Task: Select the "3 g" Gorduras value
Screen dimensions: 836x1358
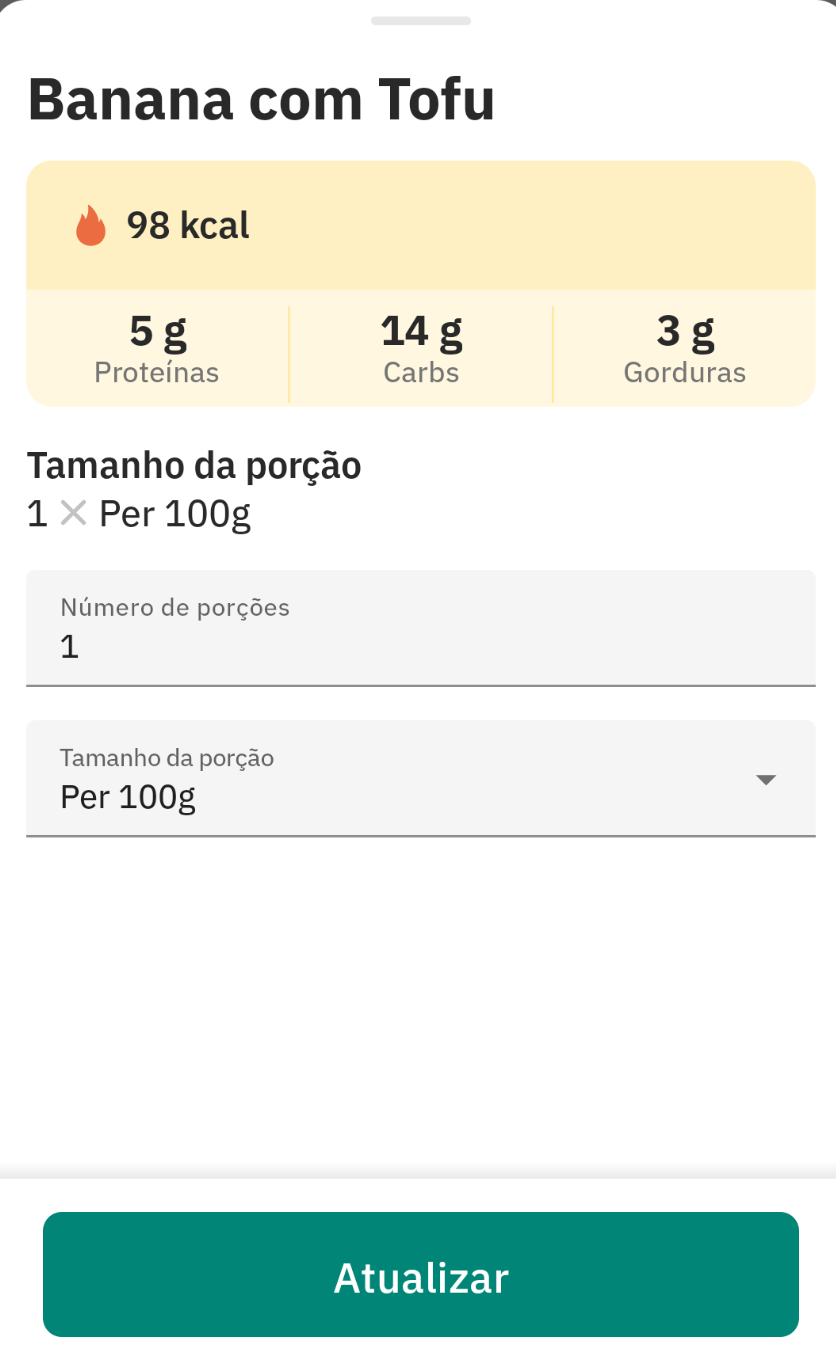Action: pyautogui.click(x=685, y=331)
